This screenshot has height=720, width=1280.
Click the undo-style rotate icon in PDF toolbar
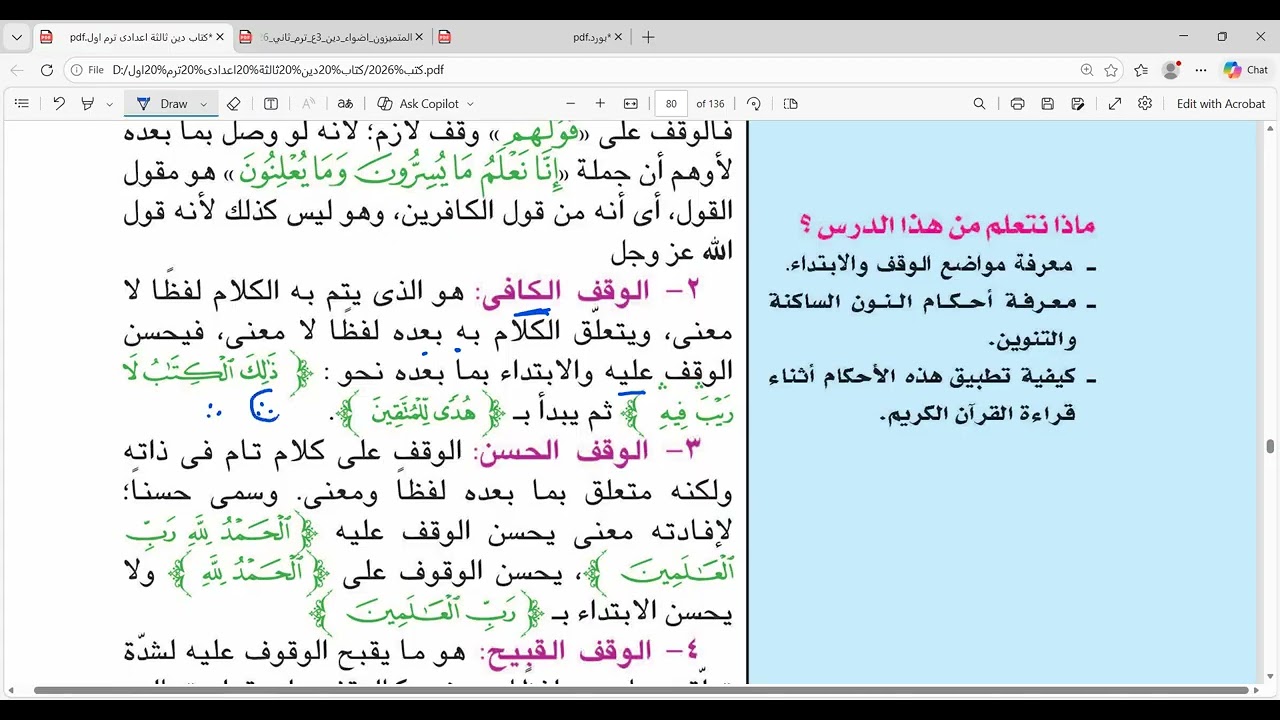[x=59, y=103]
